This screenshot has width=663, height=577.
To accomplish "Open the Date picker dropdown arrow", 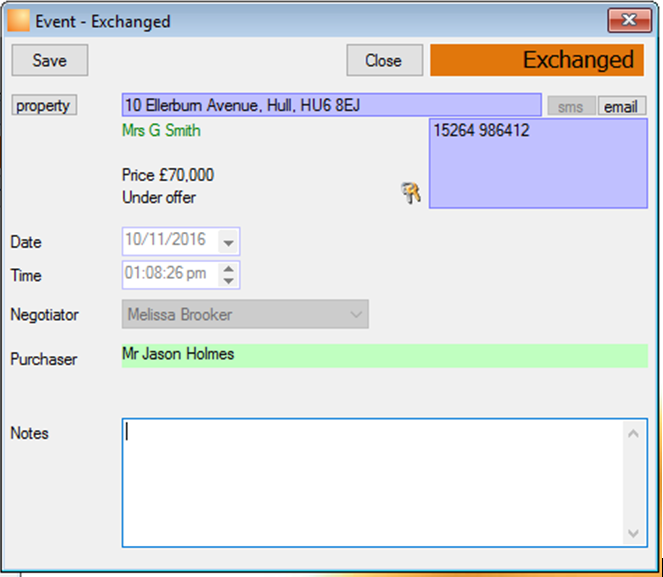I will (x=228, y=242).
